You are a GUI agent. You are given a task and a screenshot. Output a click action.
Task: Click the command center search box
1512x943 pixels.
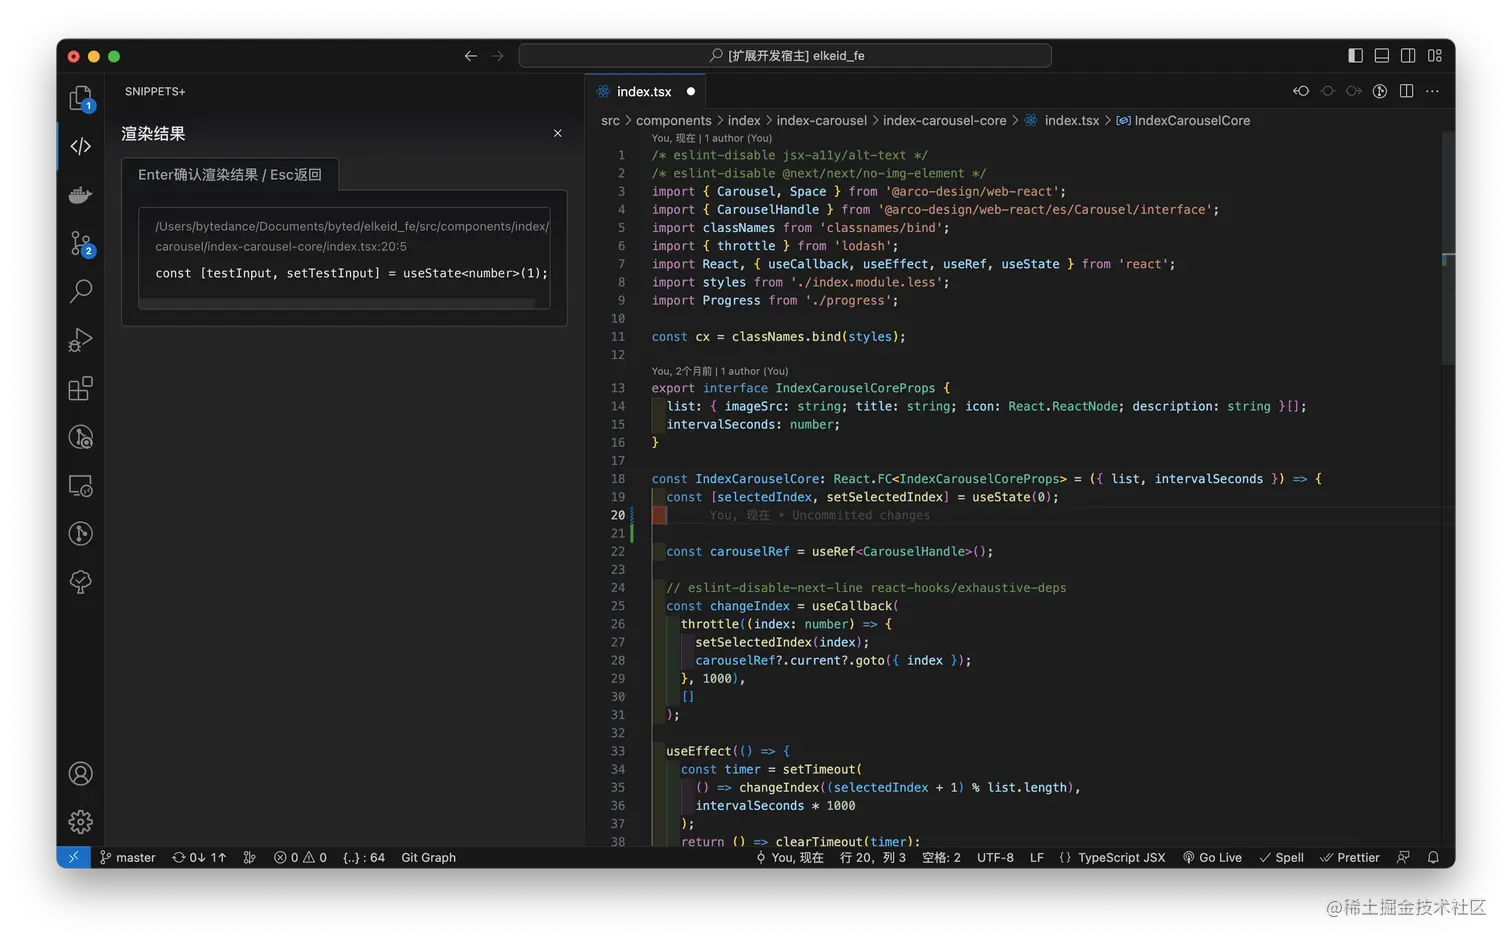click(x=785, y=56)
